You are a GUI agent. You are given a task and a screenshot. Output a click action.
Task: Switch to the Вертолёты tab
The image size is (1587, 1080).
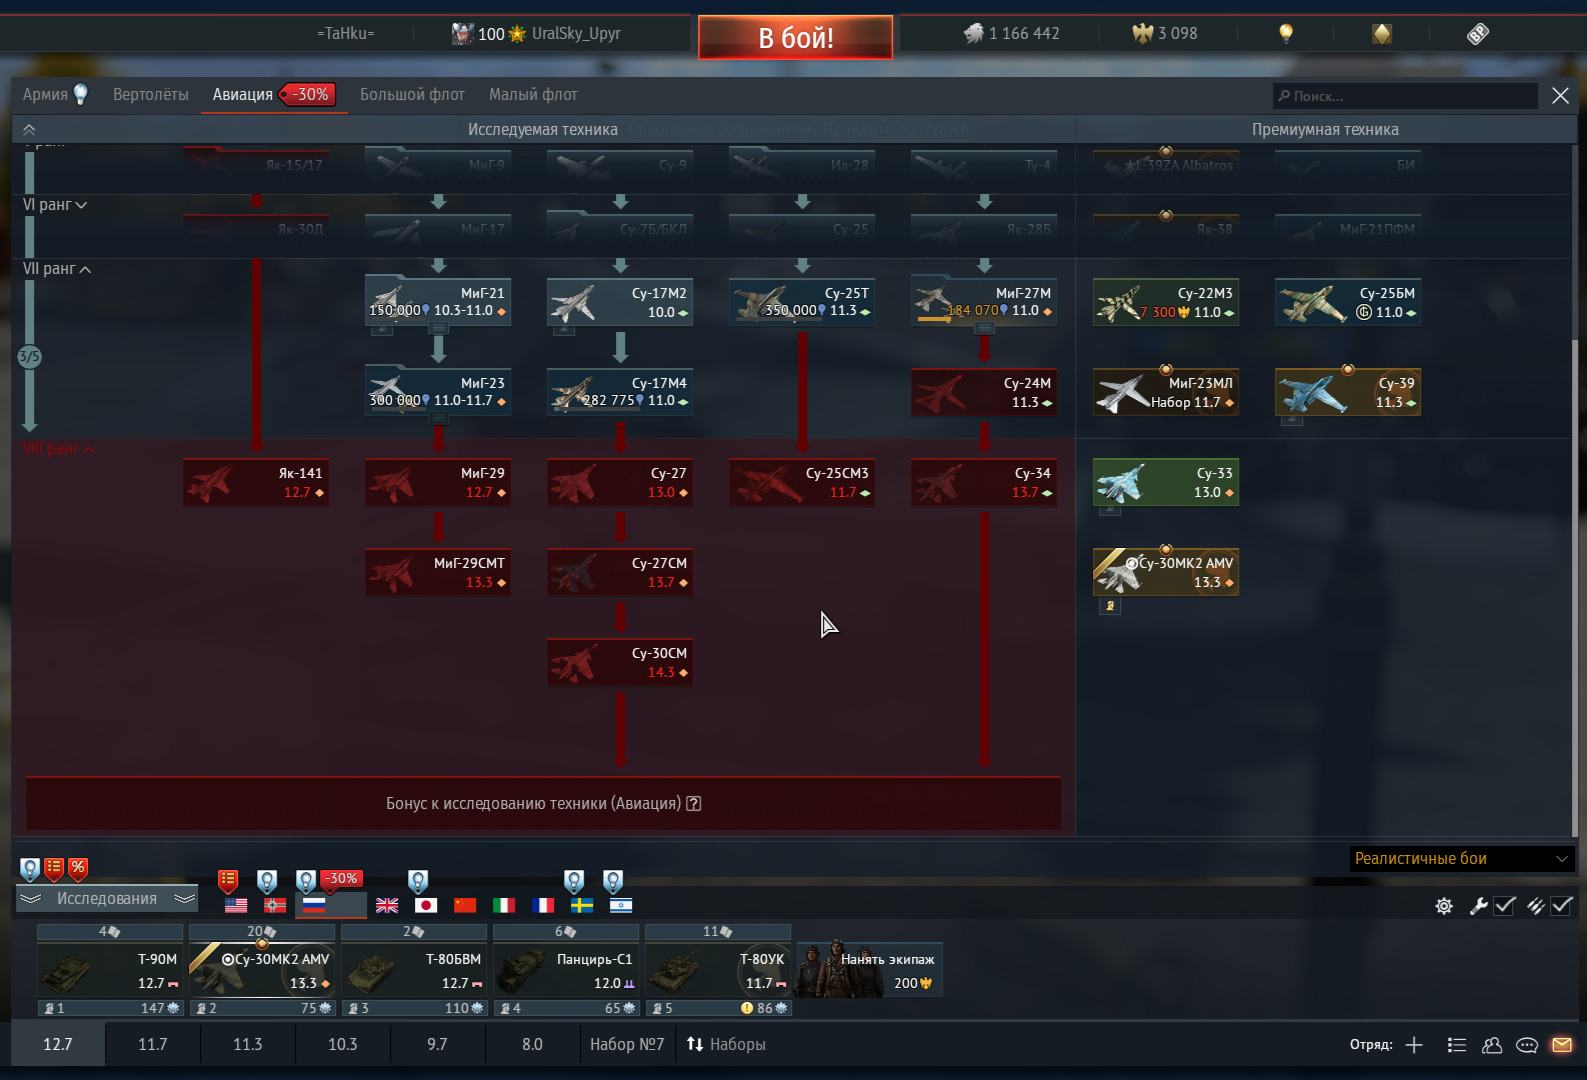150,95
